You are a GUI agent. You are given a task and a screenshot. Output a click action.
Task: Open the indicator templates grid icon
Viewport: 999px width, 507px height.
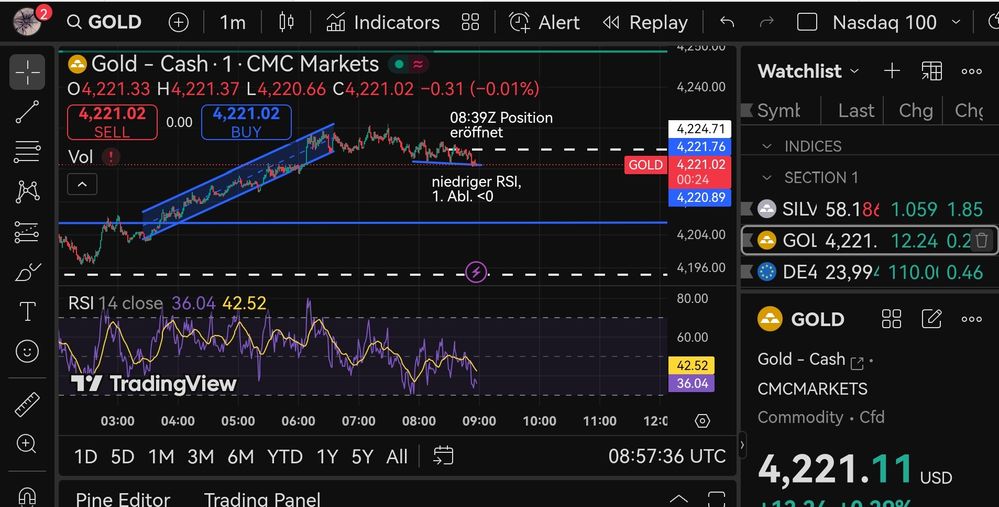pos(470,22)
